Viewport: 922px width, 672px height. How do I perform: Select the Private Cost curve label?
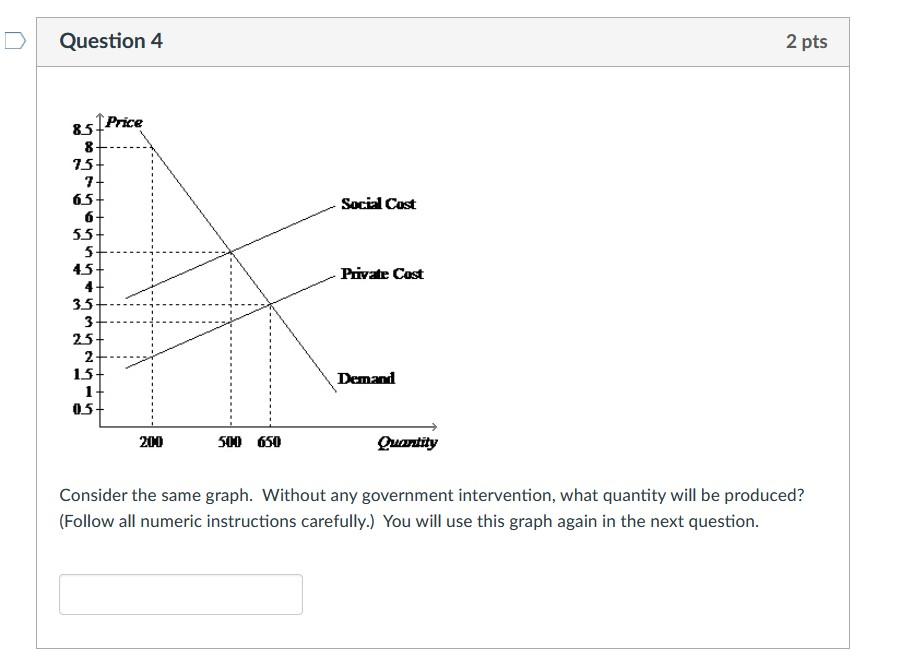(381, 274)
